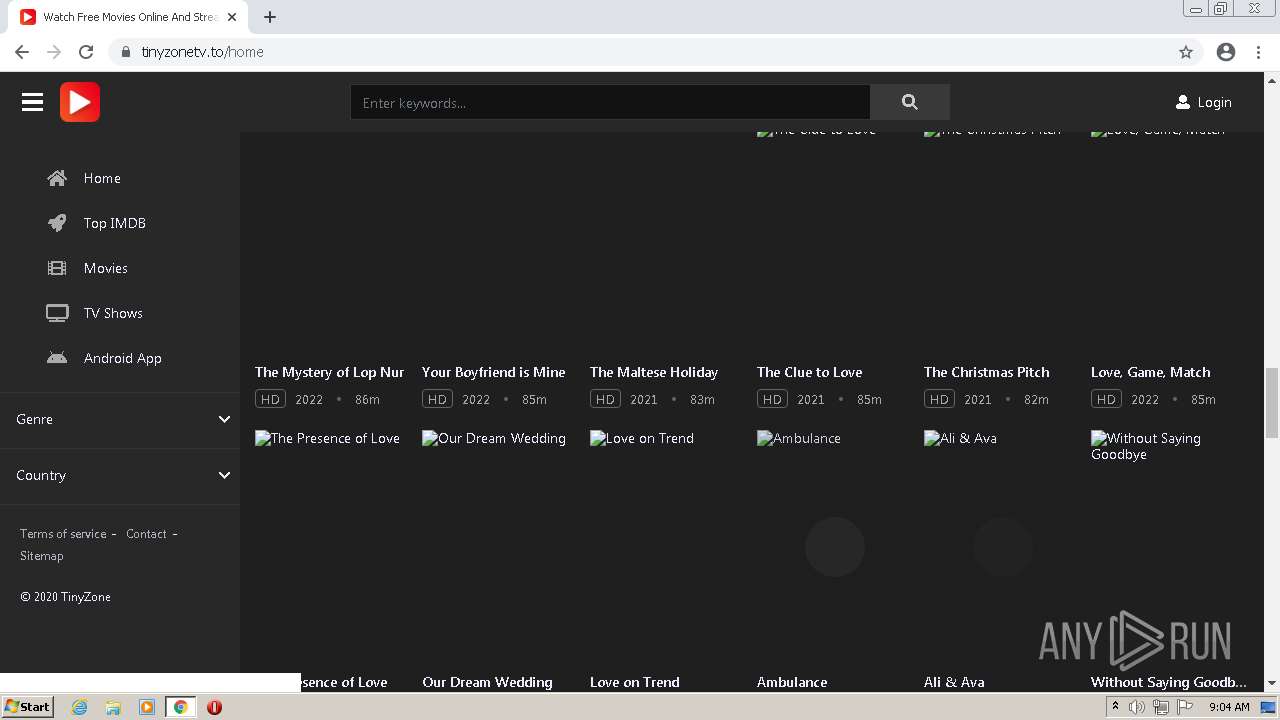Click the site padlock icon
The height and width of the screenshot is (720, 1280).
126,52
